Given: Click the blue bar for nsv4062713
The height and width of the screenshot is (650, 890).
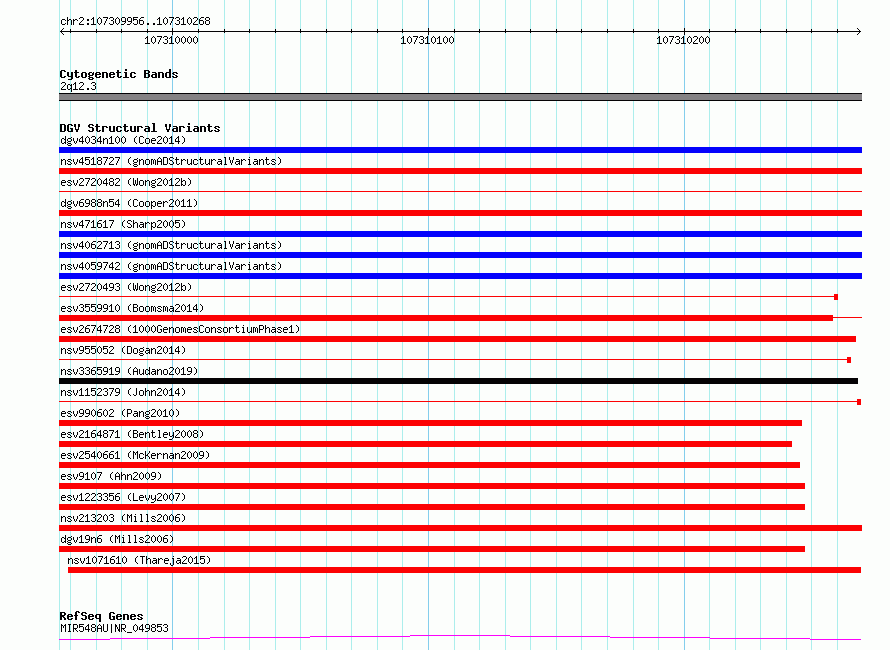Looking at the screenshot, I should [x=460, y=255].
